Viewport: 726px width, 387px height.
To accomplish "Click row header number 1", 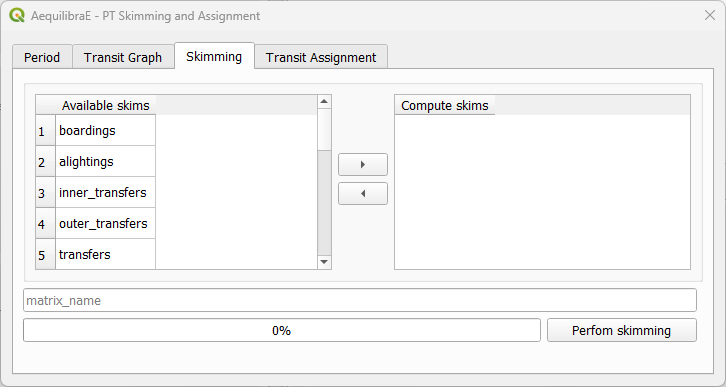I will [x=45, y=131].
